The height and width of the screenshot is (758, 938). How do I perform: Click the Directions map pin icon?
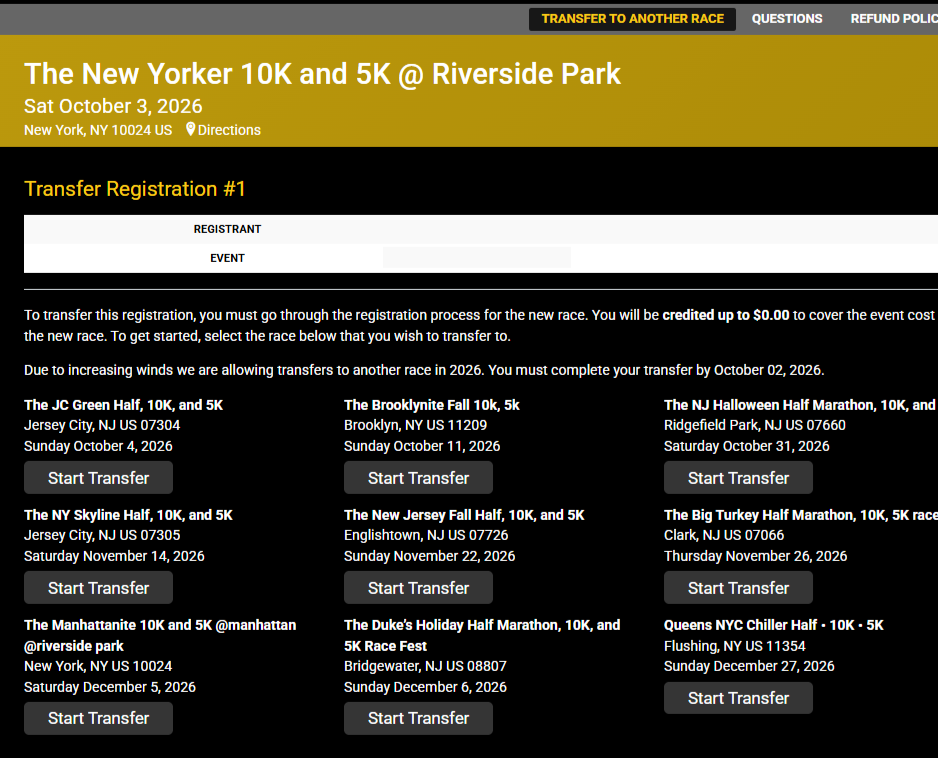point(190,129)
